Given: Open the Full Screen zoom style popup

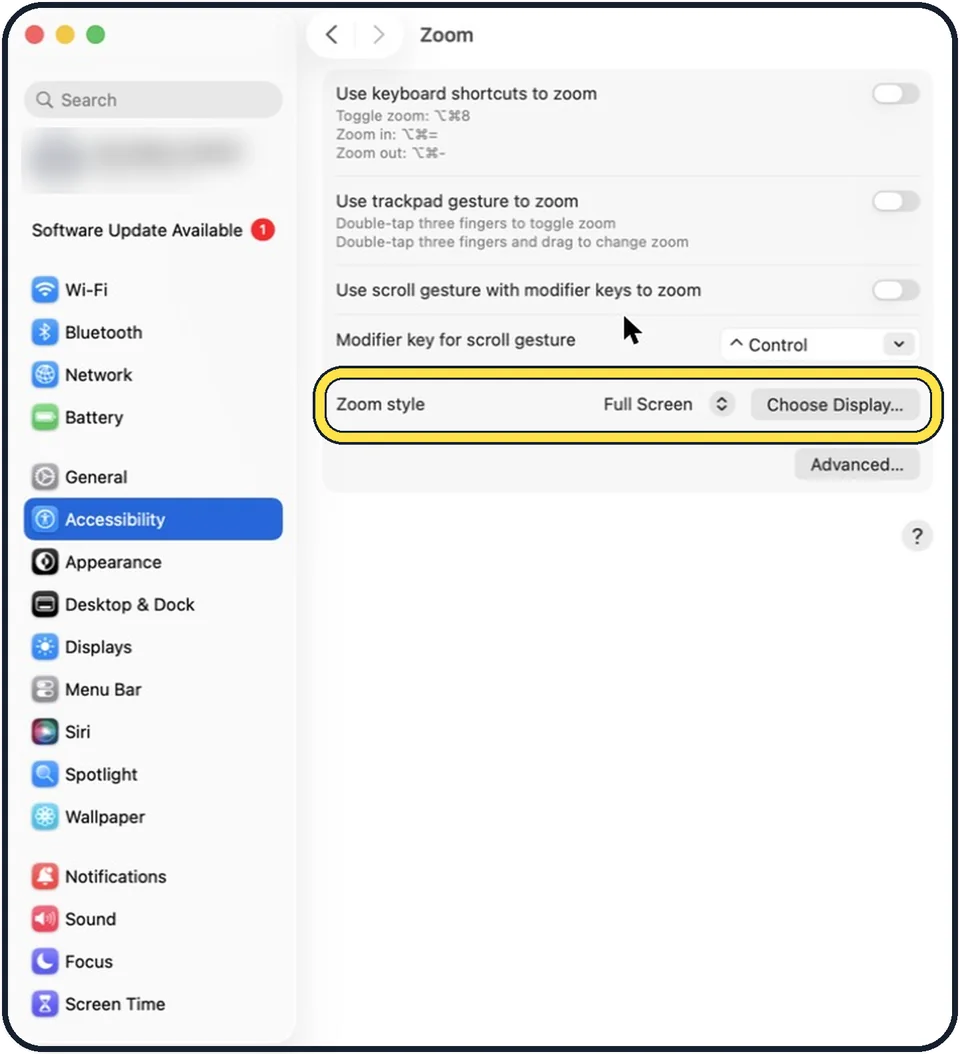Looking at the screenshot, I should (x=668, y=405).
